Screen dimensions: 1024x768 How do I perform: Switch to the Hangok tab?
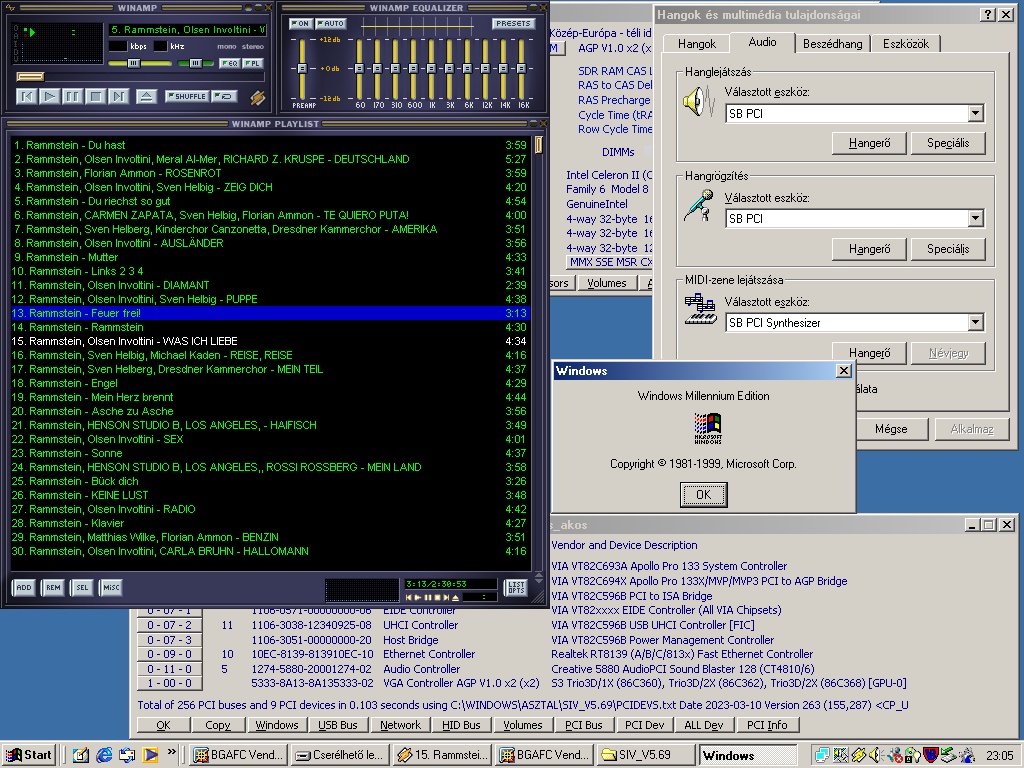[697, 44]
